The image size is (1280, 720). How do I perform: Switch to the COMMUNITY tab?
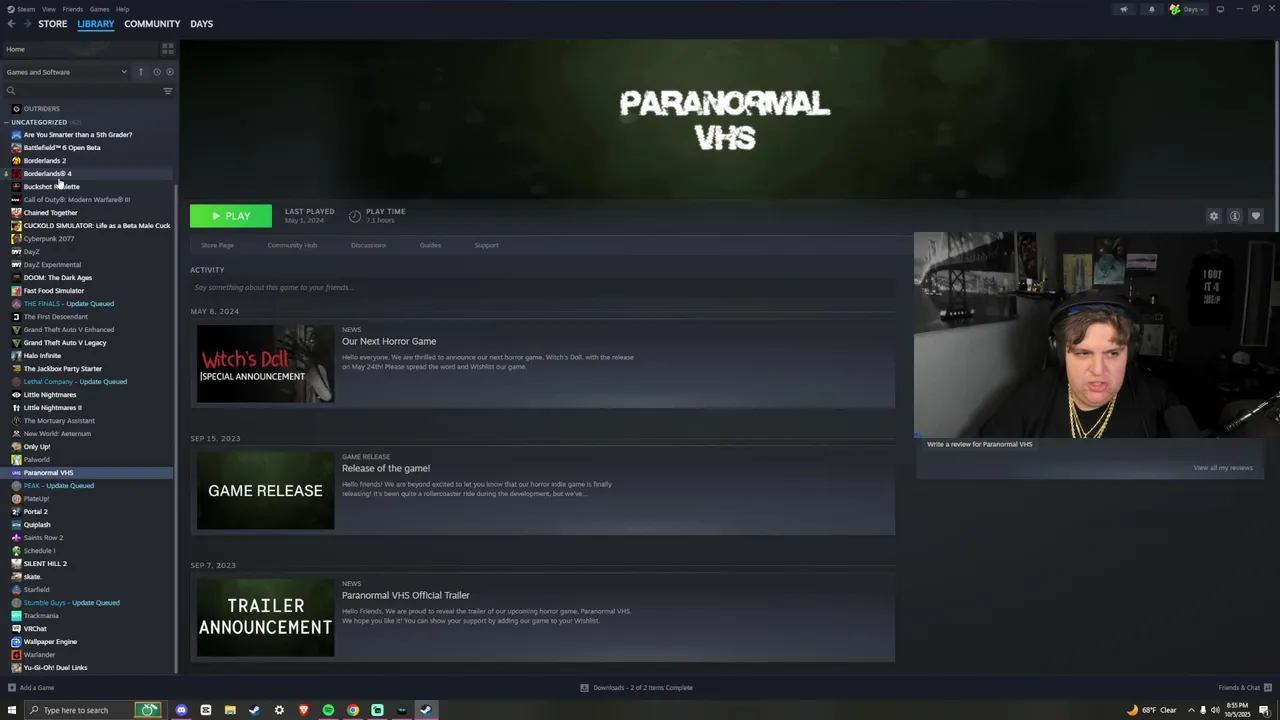[152, 24]
